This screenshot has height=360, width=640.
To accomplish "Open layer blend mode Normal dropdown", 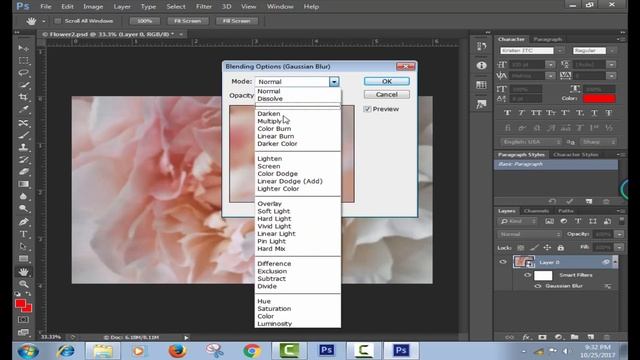I will coord(529,234).
